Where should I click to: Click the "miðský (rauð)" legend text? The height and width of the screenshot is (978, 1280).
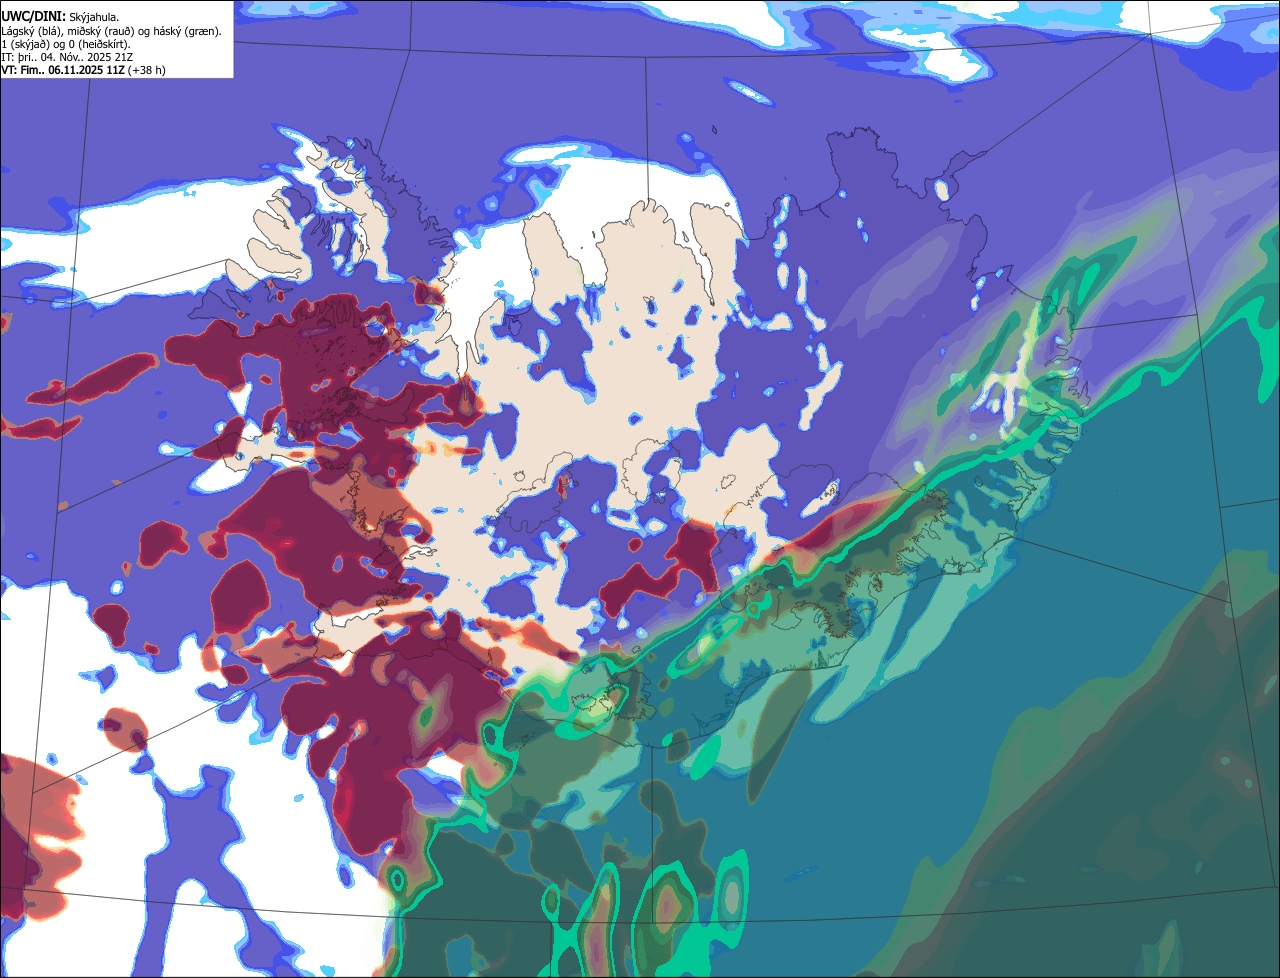pos(100,32)
